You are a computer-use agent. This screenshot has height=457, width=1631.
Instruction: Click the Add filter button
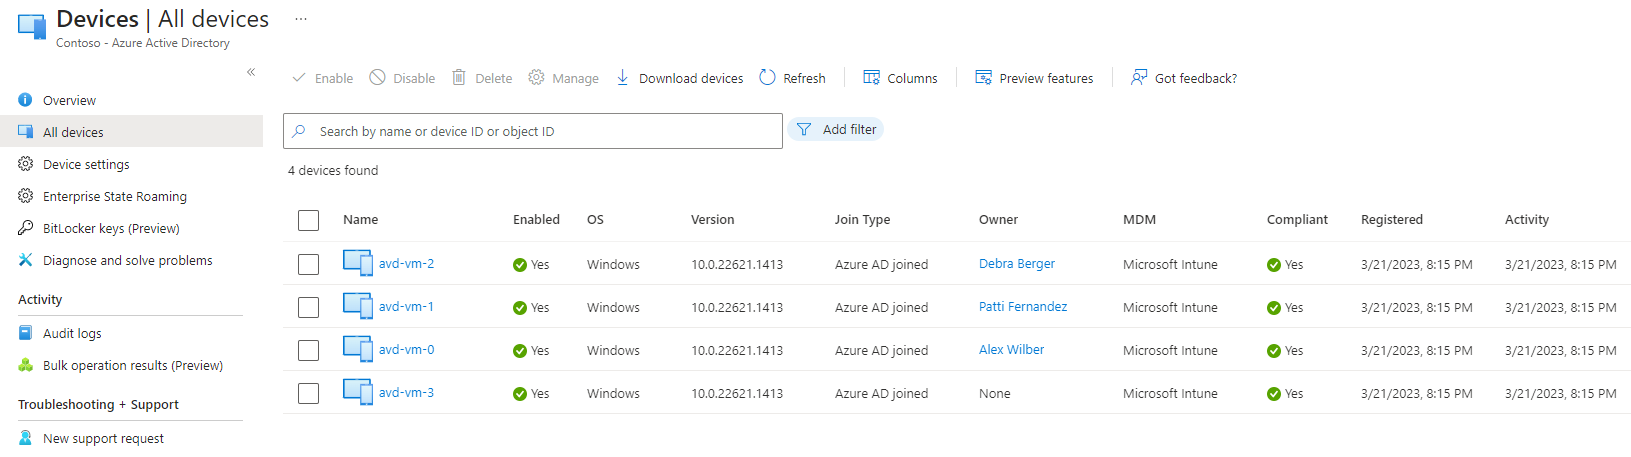pyautogui.click(x=836, y=129)
